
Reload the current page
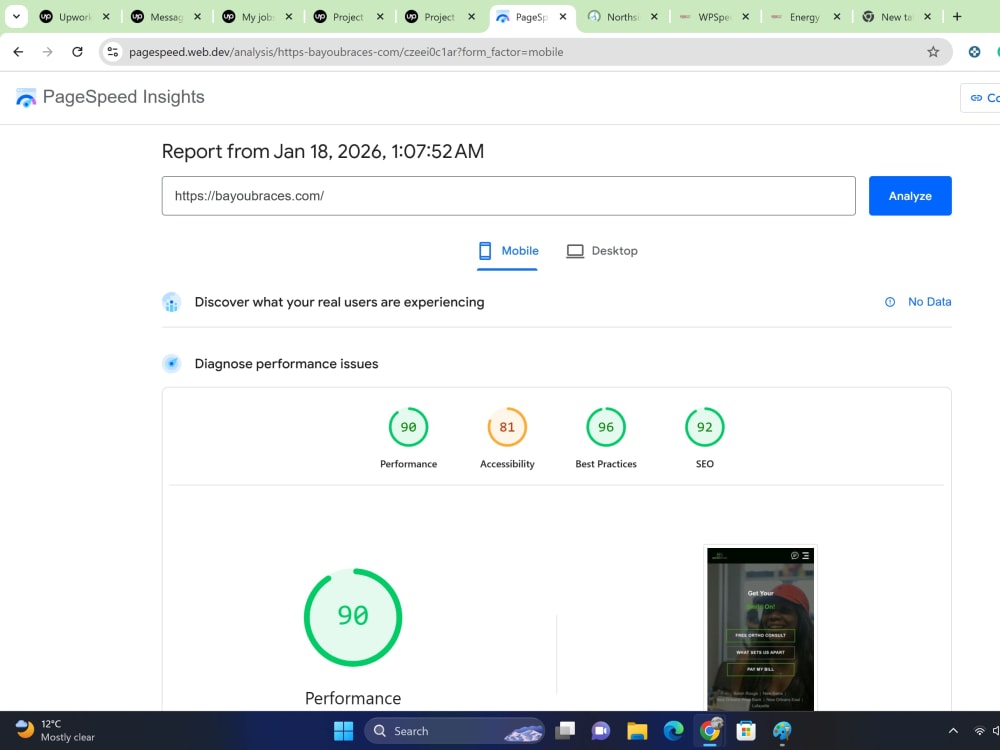click(x=77, y=52)
